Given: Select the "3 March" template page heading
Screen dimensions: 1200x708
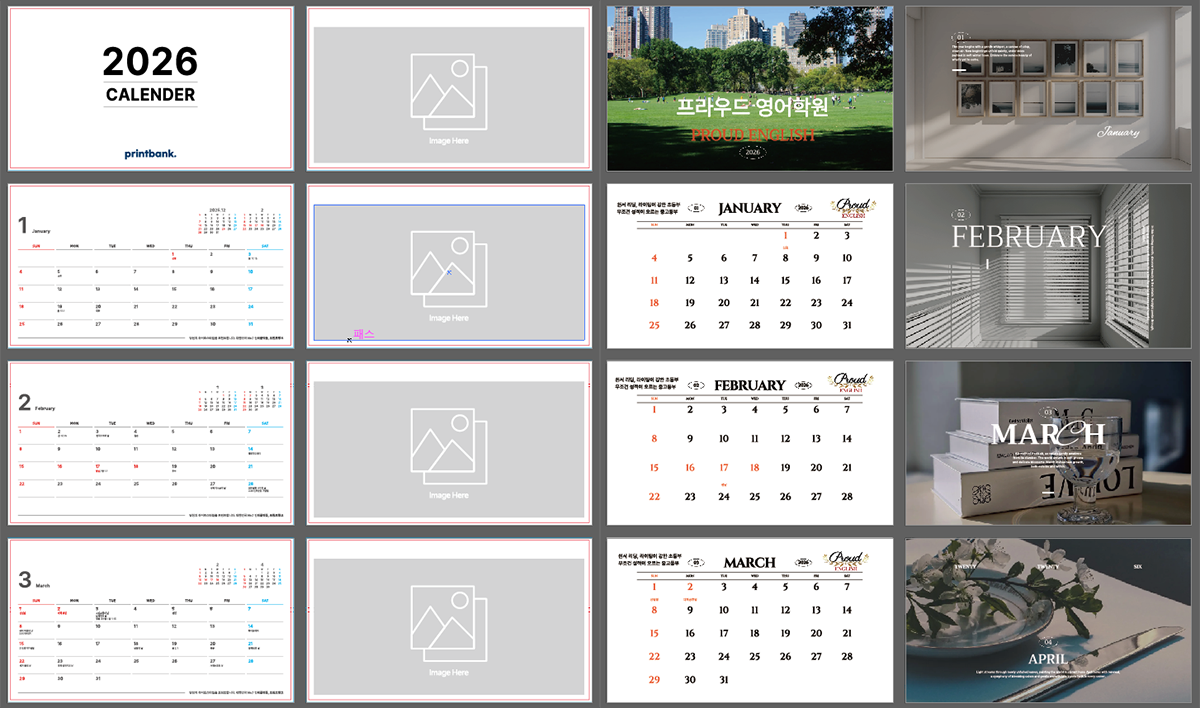Looking at the screenshot, I should [x=34, y=580].
